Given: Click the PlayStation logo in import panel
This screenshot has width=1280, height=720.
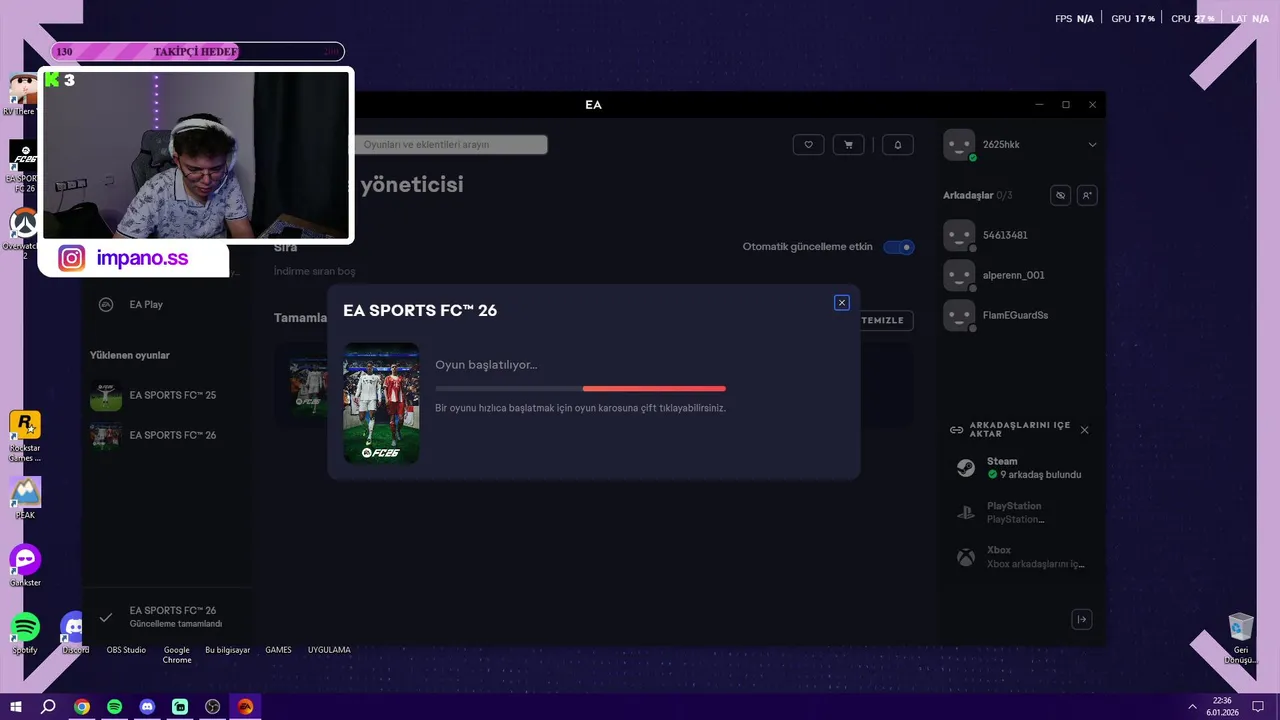Looking at the screenshot, I should tap(965, 512).
